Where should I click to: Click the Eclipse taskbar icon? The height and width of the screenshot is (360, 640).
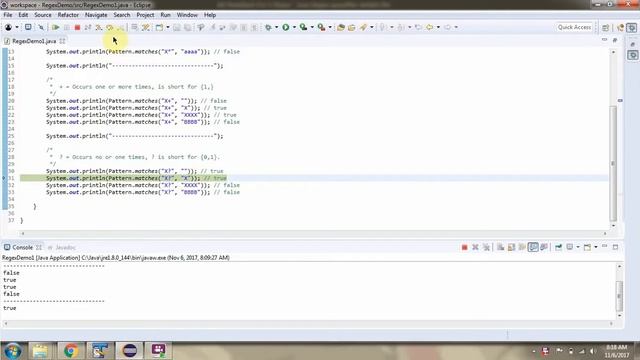point(130,351)
